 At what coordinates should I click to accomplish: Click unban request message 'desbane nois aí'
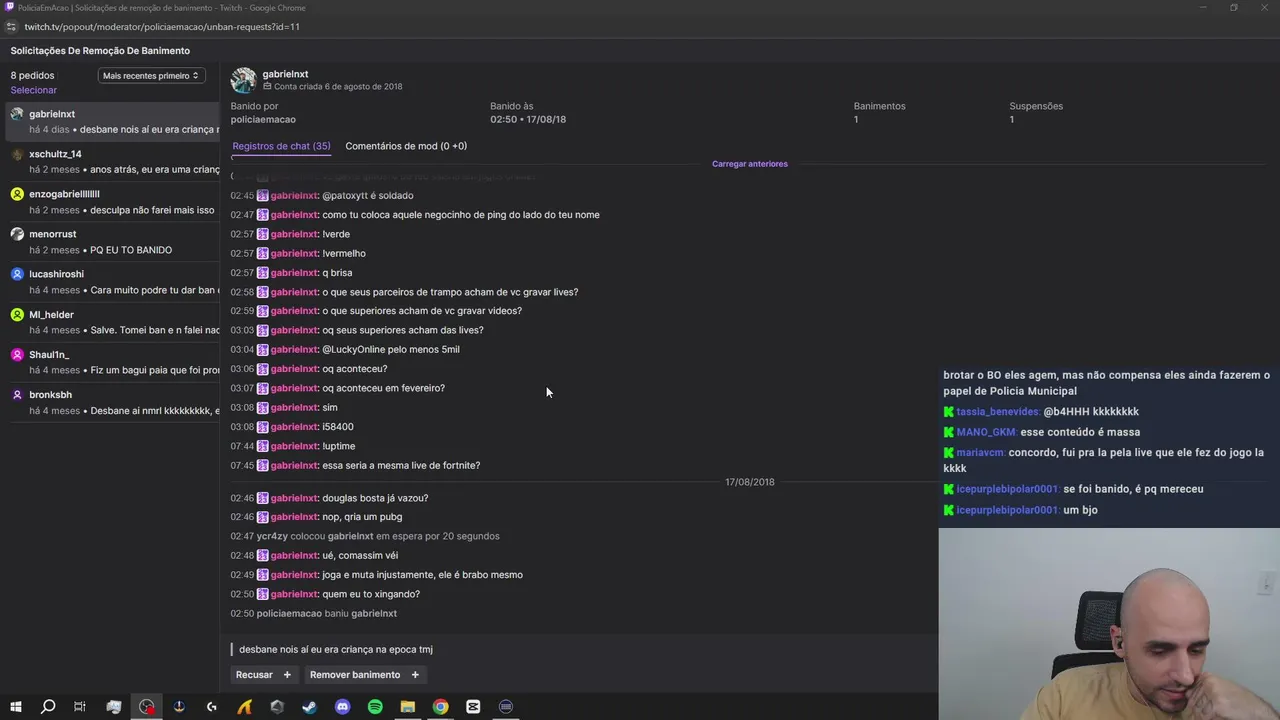pyautogui.click(x=336, y=649)
